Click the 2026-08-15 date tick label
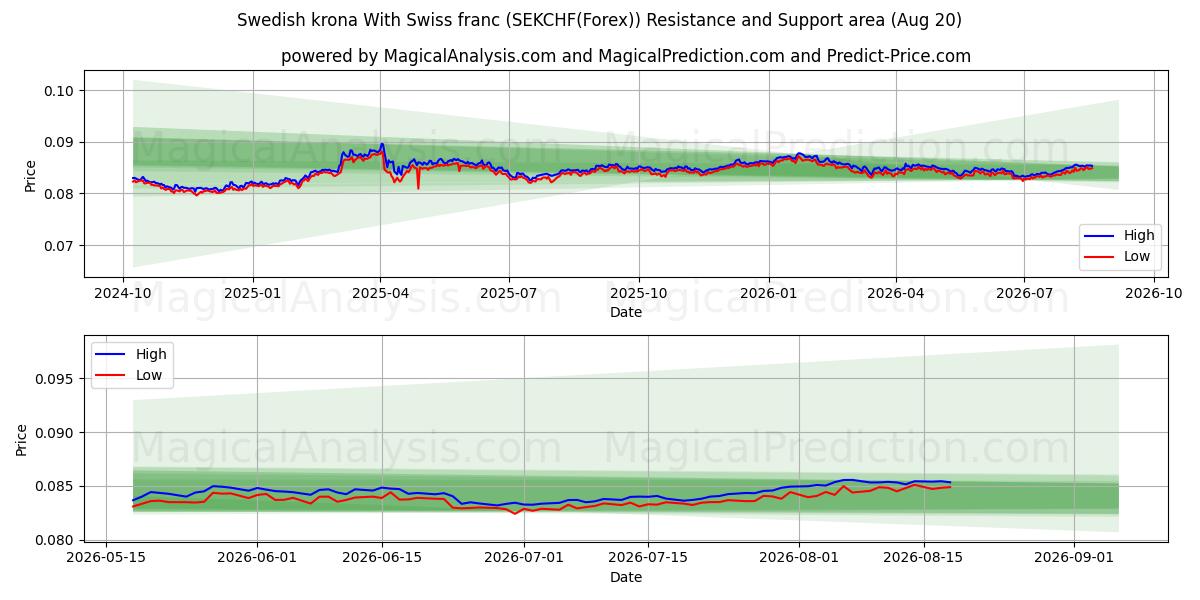The width and height of the screenshot is (1200, 600). click(x=923, y=558)
